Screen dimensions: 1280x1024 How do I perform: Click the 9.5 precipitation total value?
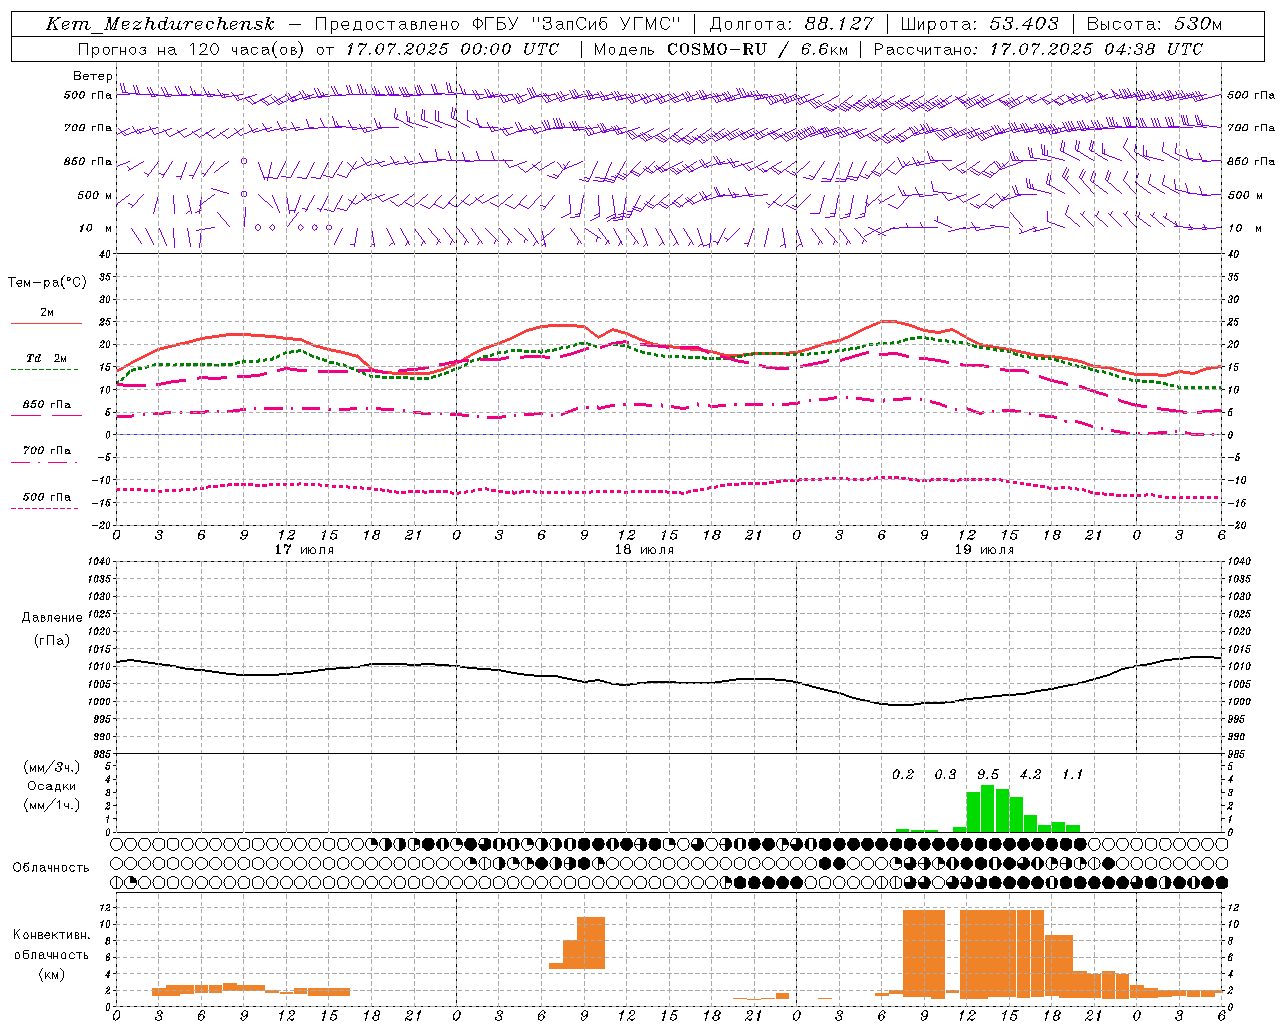988,775
